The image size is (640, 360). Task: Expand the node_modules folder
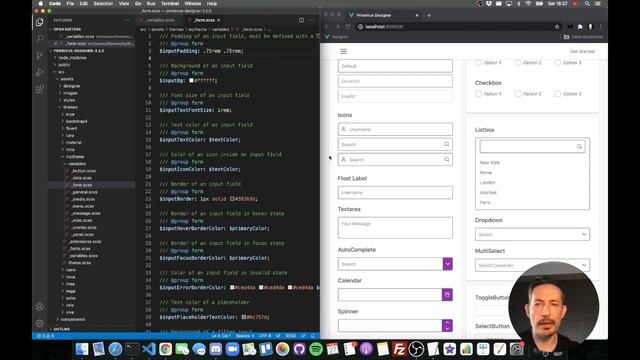click(x=72, y=58)
